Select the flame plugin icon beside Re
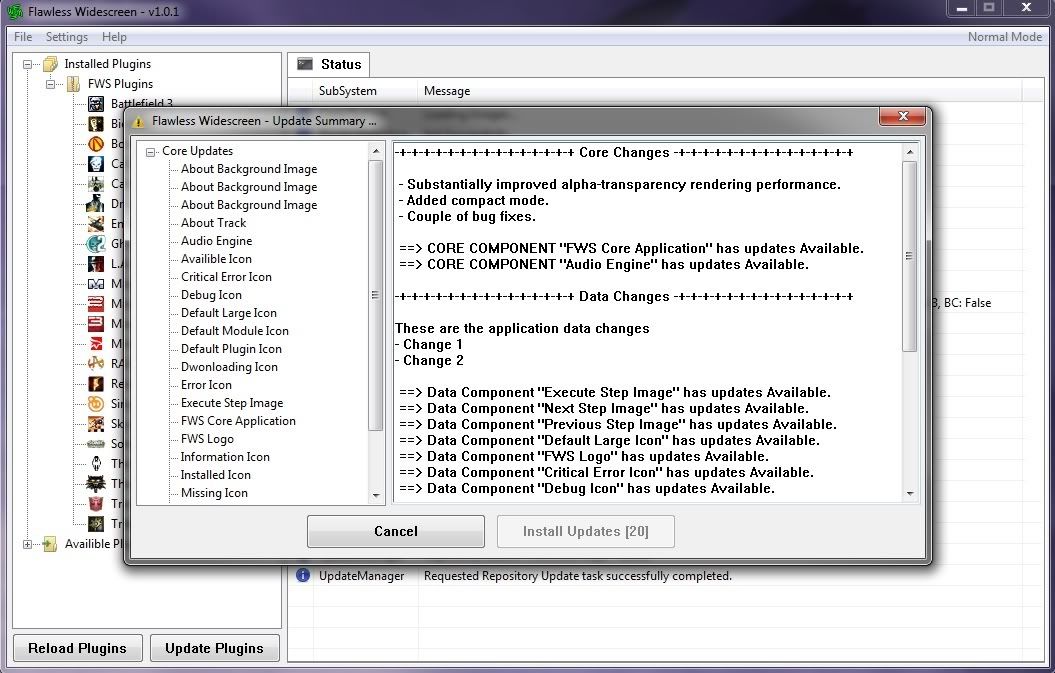The width and height of the screenshot is (1055, 673). pyautogui.click(x=96, y=384)
